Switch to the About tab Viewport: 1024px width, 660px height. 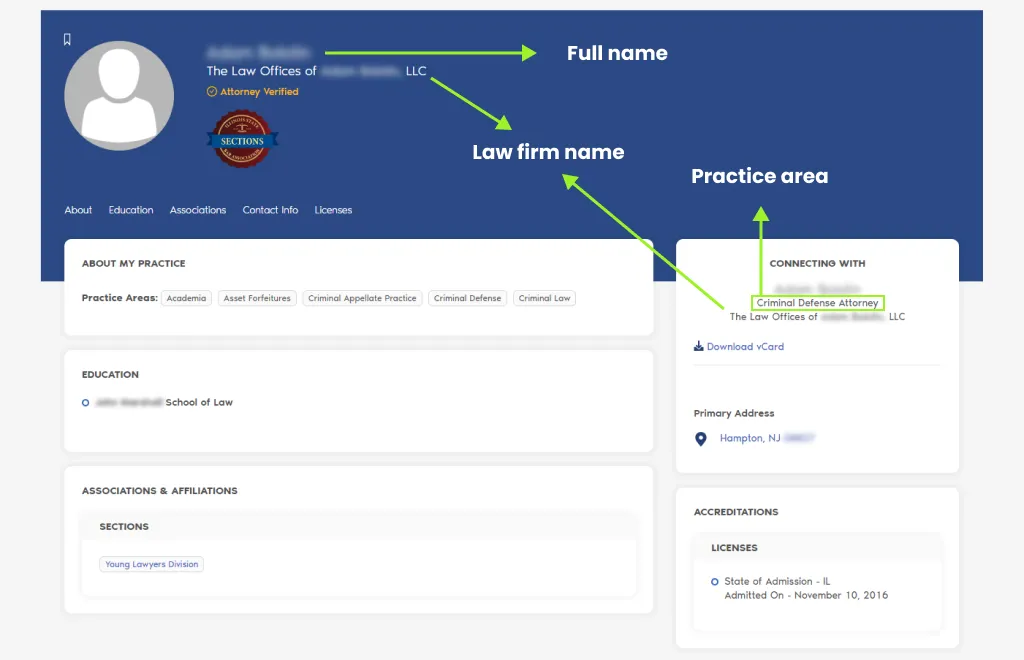77,210
